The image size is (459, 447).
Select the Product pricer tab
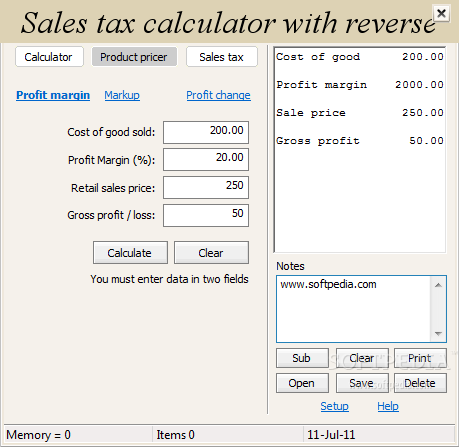coord(134,57)
